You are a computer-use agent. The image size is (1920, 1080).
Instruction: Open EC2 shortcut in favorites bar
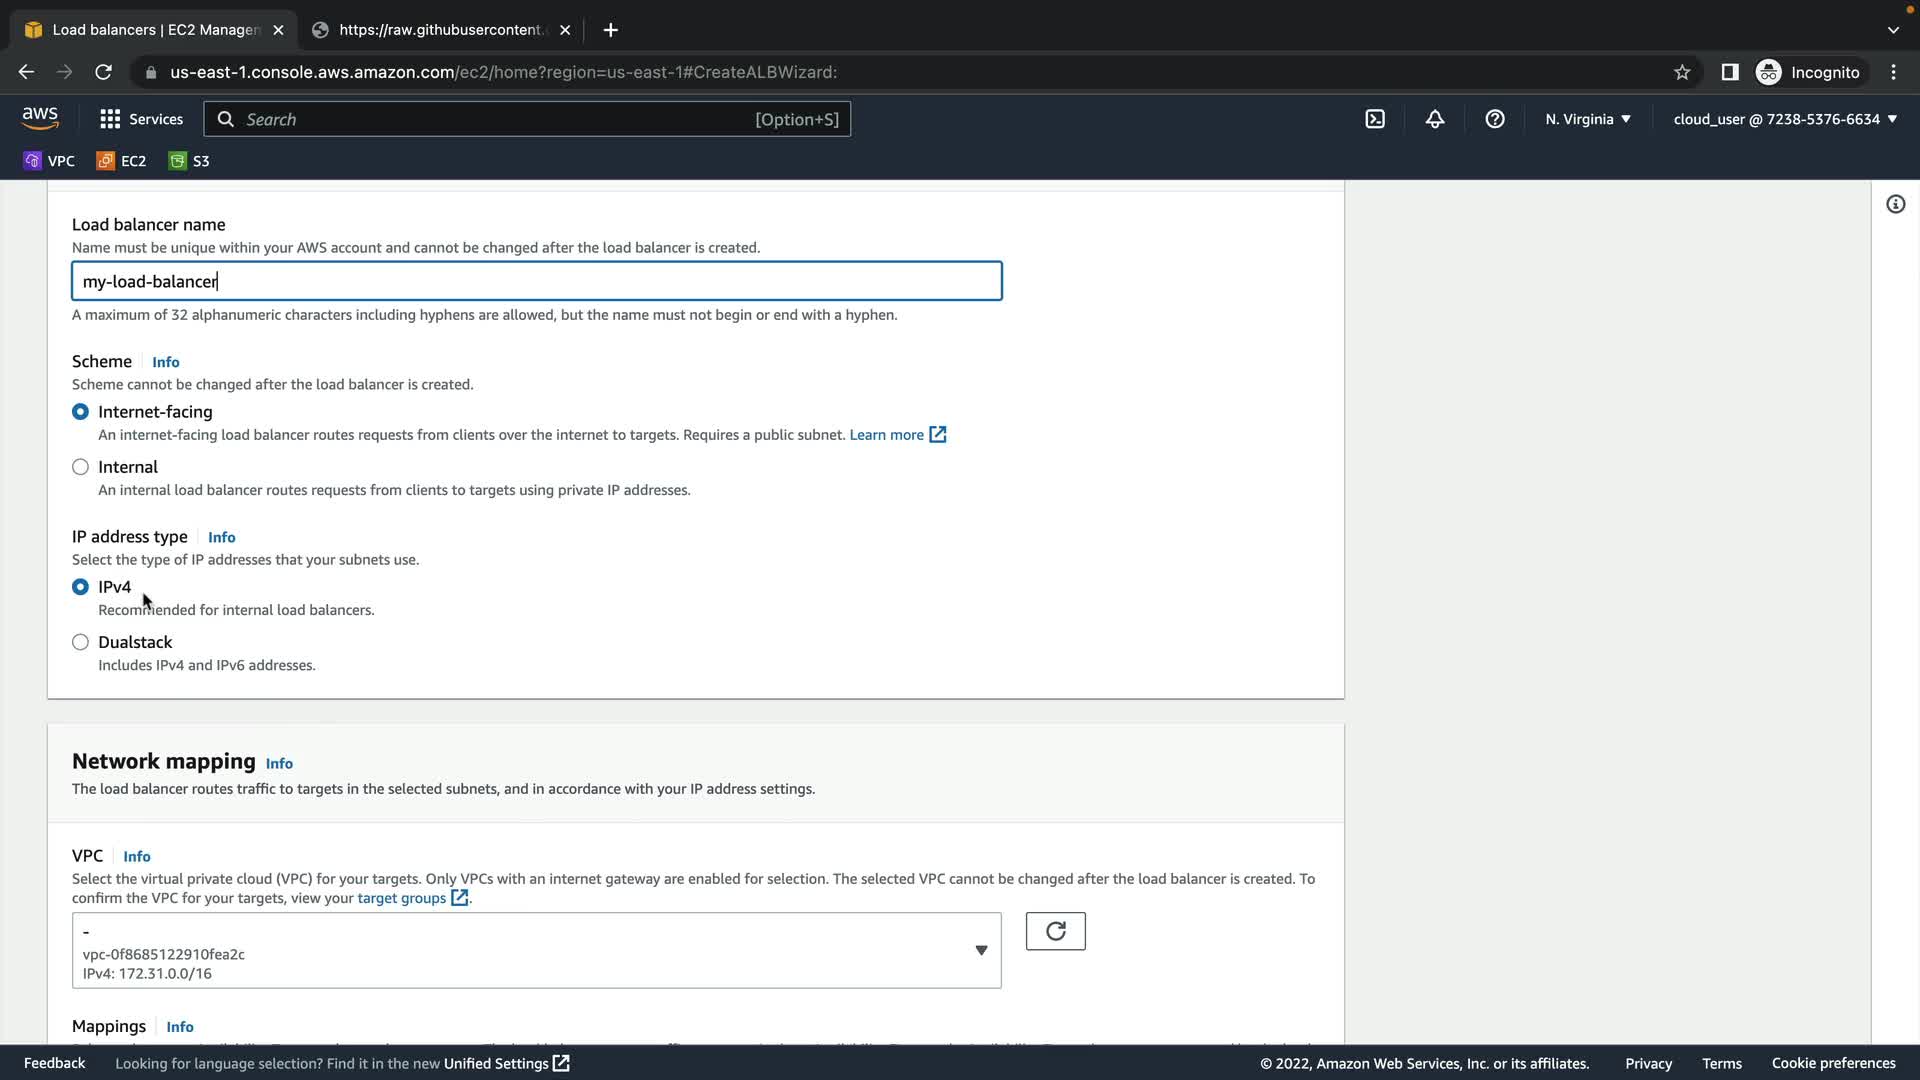(122, 161)
